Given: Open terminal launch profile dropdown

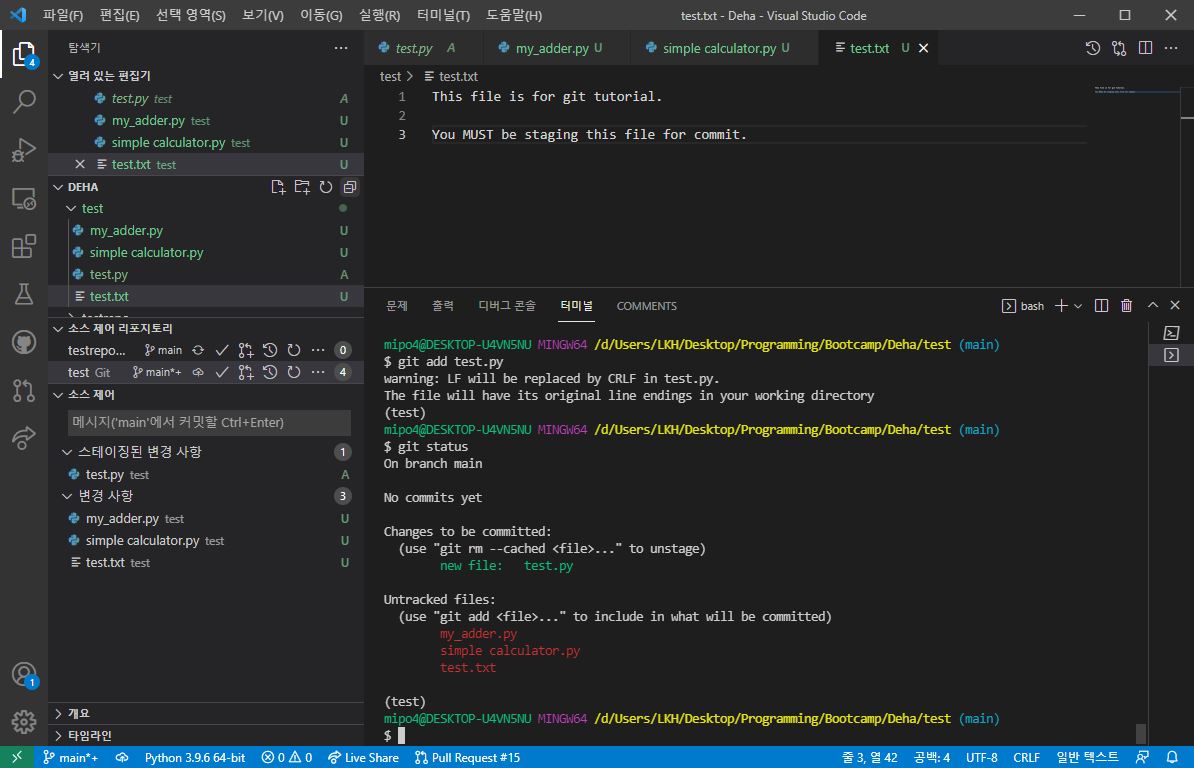Looking at the screenshot, I should [x=1078, y=306].
